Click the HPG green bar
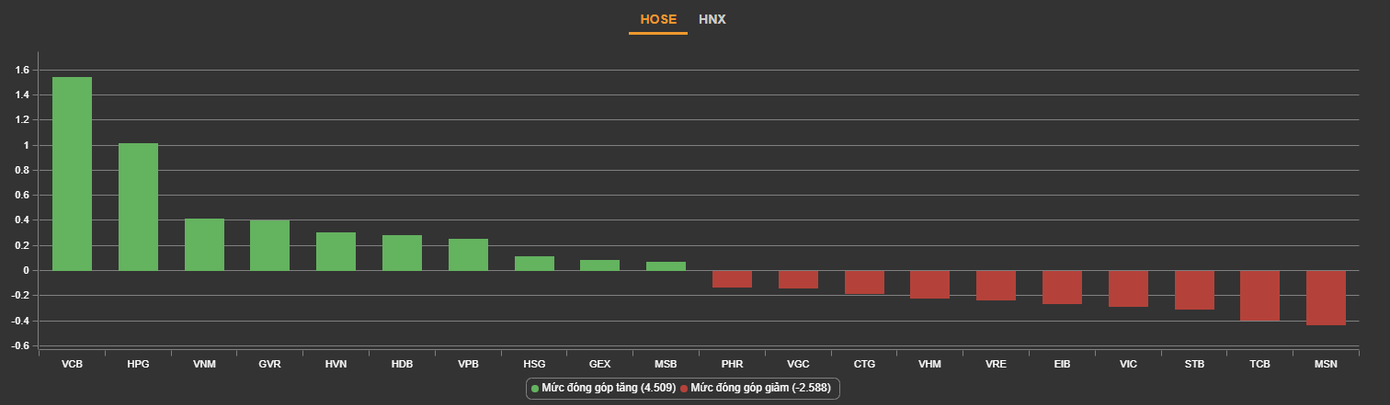This screenshot has width=1390, height=405. click(x=138, y=207)
